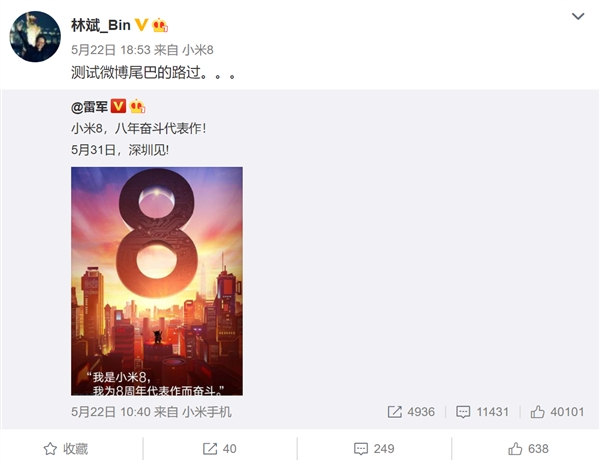Open the 249 comments section
The height and width of the screenshot is (464, 600).
pos(374,449)
